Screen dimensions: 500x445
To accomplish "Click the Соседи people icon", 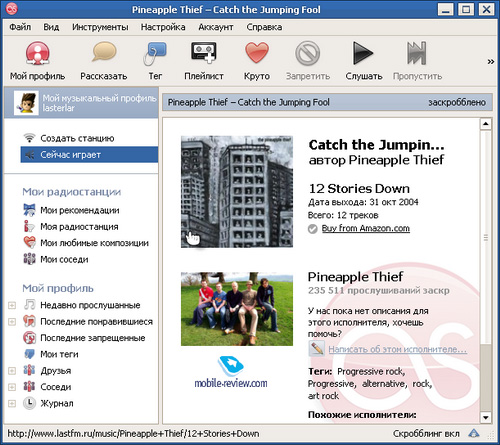I will [x=29, y=386].
